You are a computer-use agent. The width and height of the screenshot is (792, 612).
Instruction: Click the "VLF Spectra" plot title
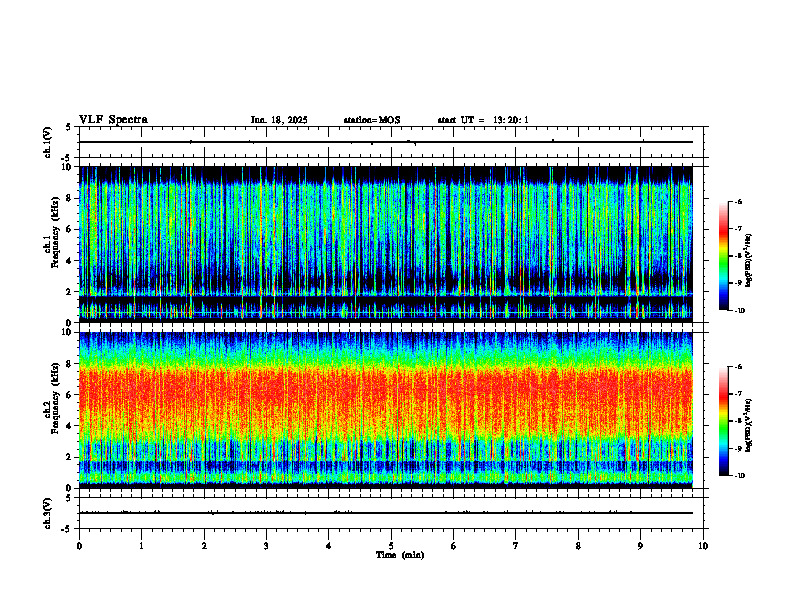click(x=113, y=120)
